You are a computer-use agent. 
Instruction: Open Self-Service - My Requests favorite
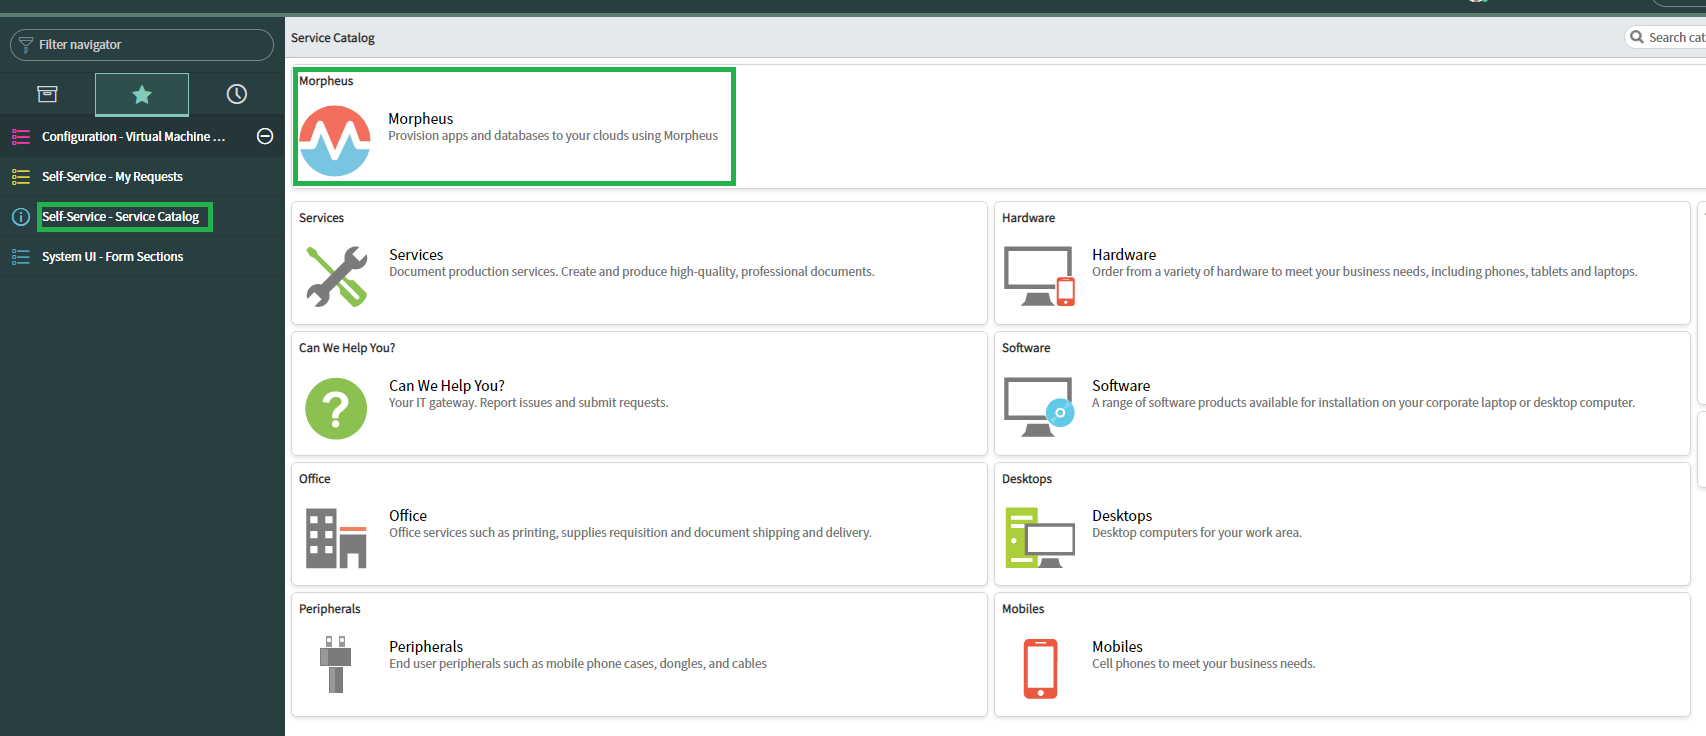(112, 176)
